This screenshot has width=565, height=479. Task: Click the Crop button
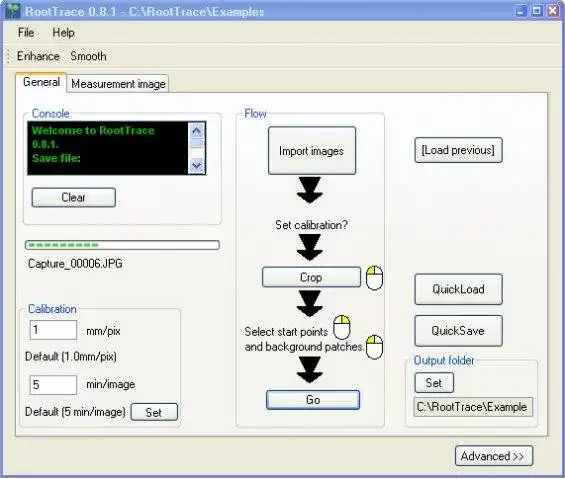[x=311, y=277]
